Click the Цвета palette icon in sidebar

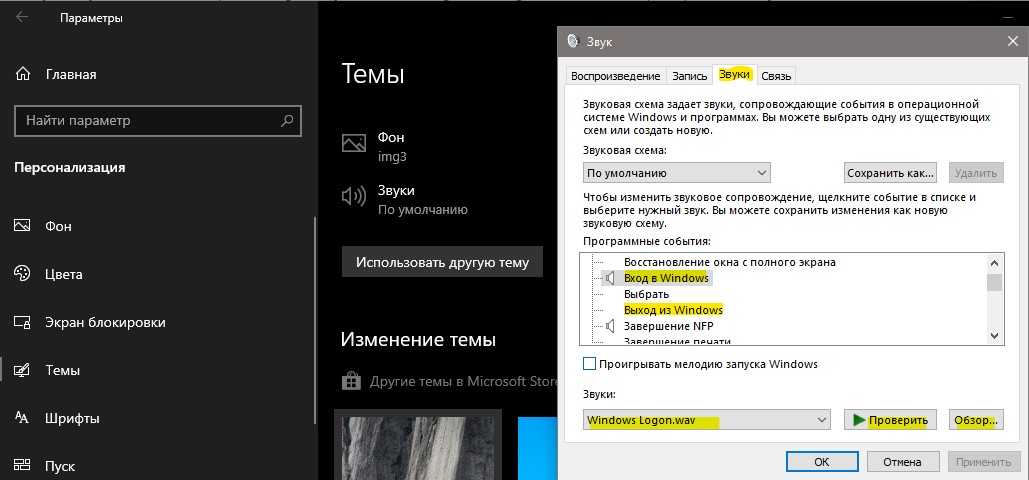point(22,274)
